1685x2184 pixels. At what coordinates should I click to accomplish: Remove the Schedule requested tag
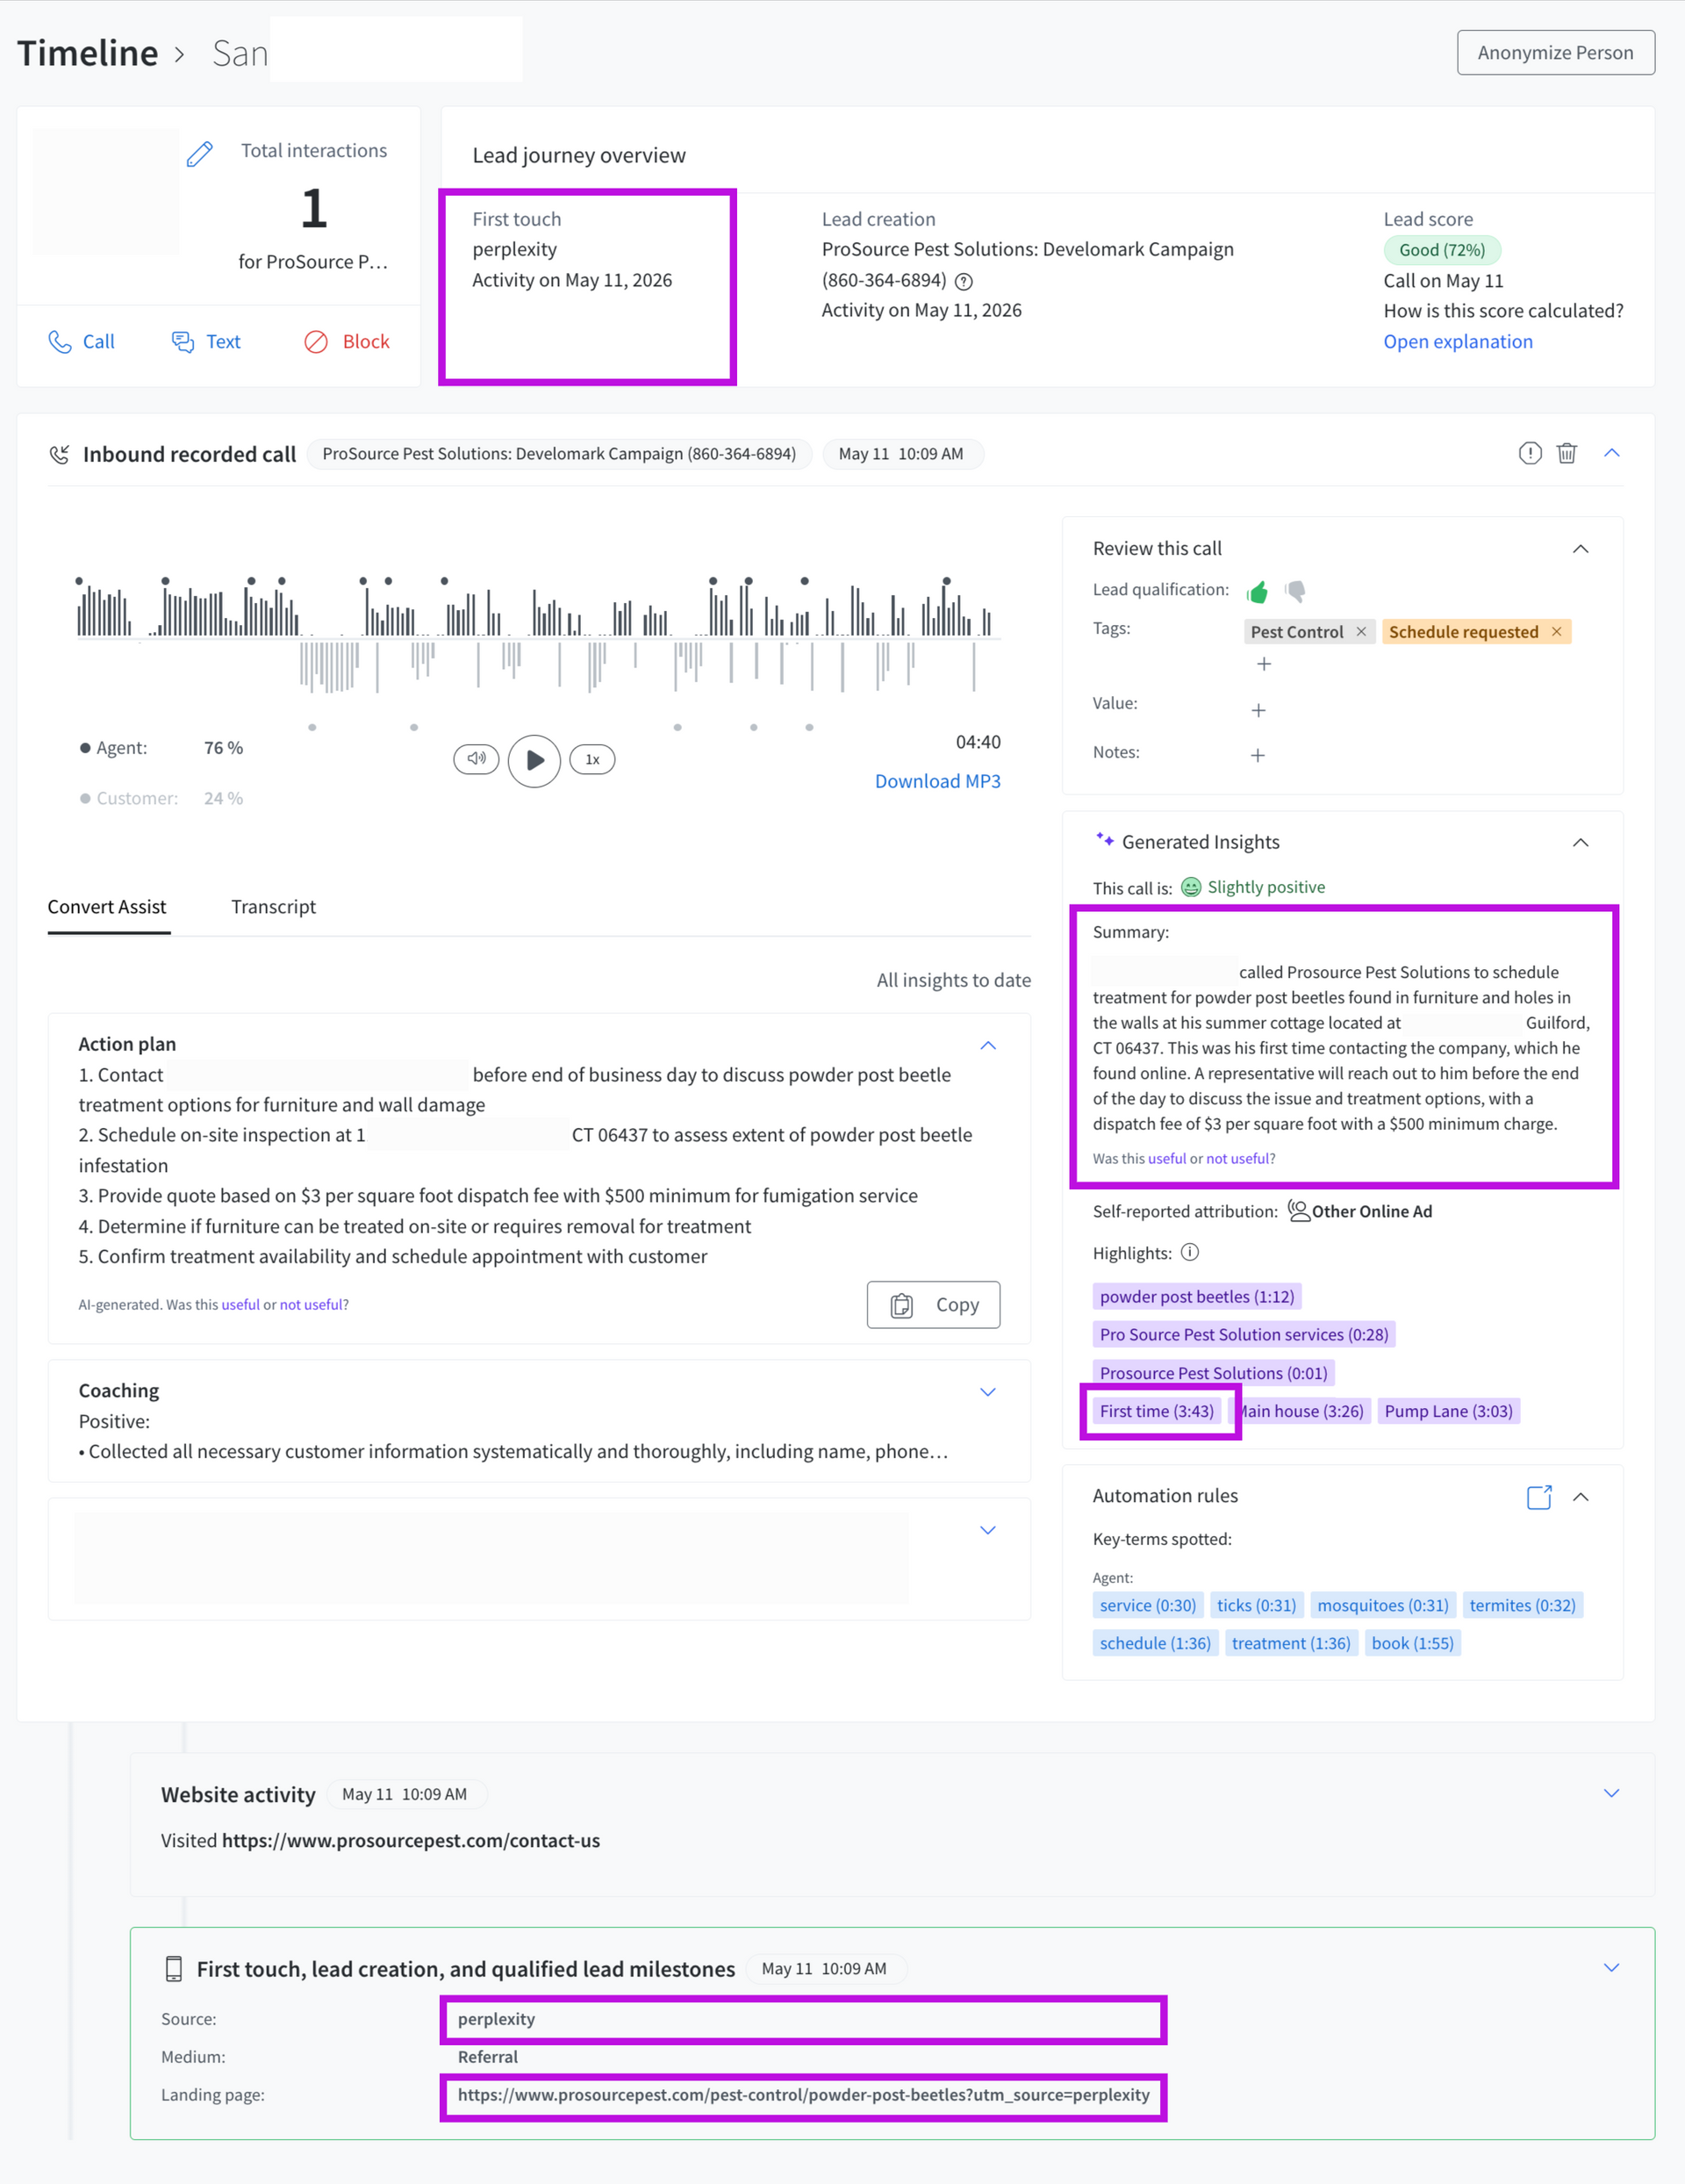(1556, 632)
